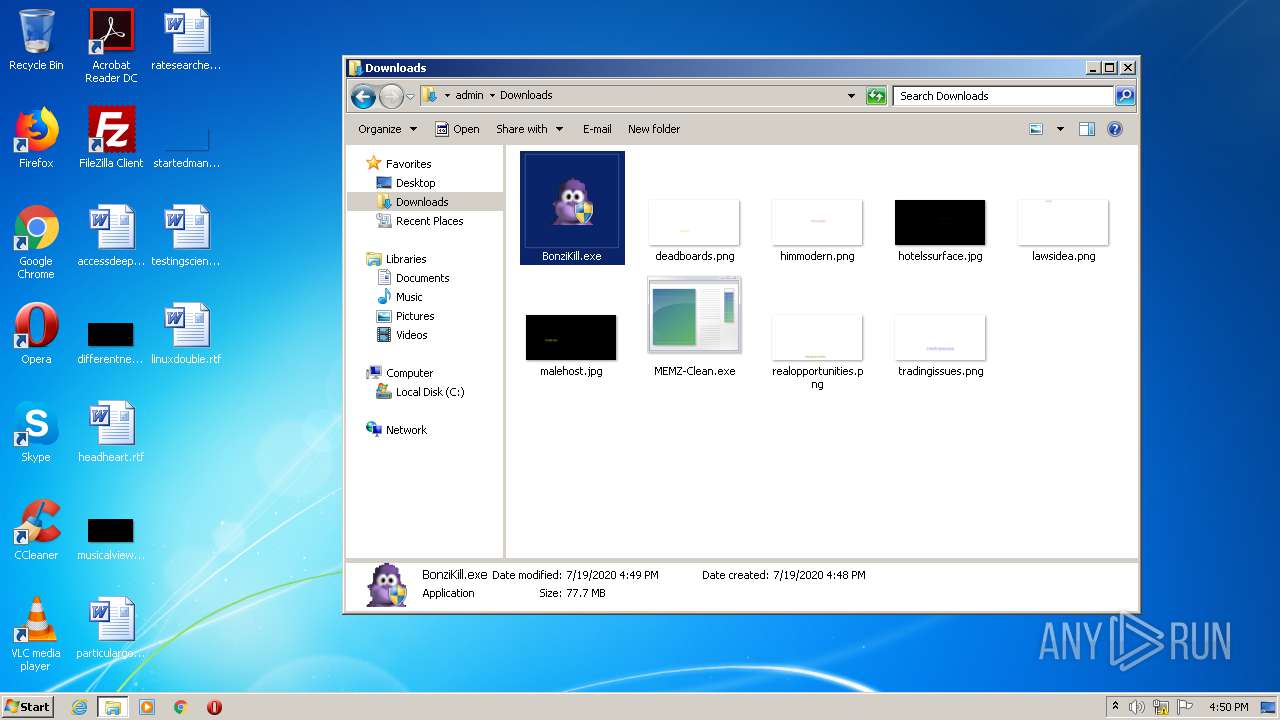This screenshot has height=720, width=1280.
Task: Select BonziKill.exe file in Downloads
Action: pyautogui.click(x=572, y=208)
